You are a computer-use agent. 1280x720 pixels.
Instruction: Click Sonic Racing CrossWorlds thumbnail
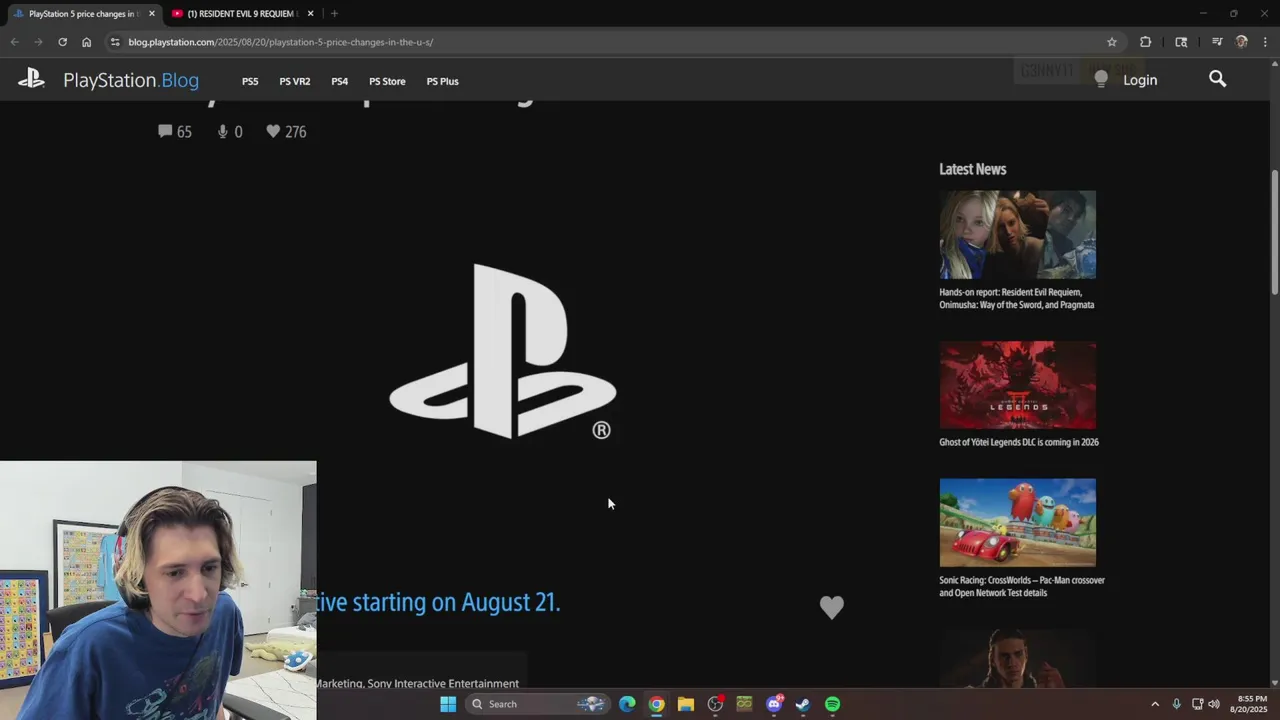1017,522
